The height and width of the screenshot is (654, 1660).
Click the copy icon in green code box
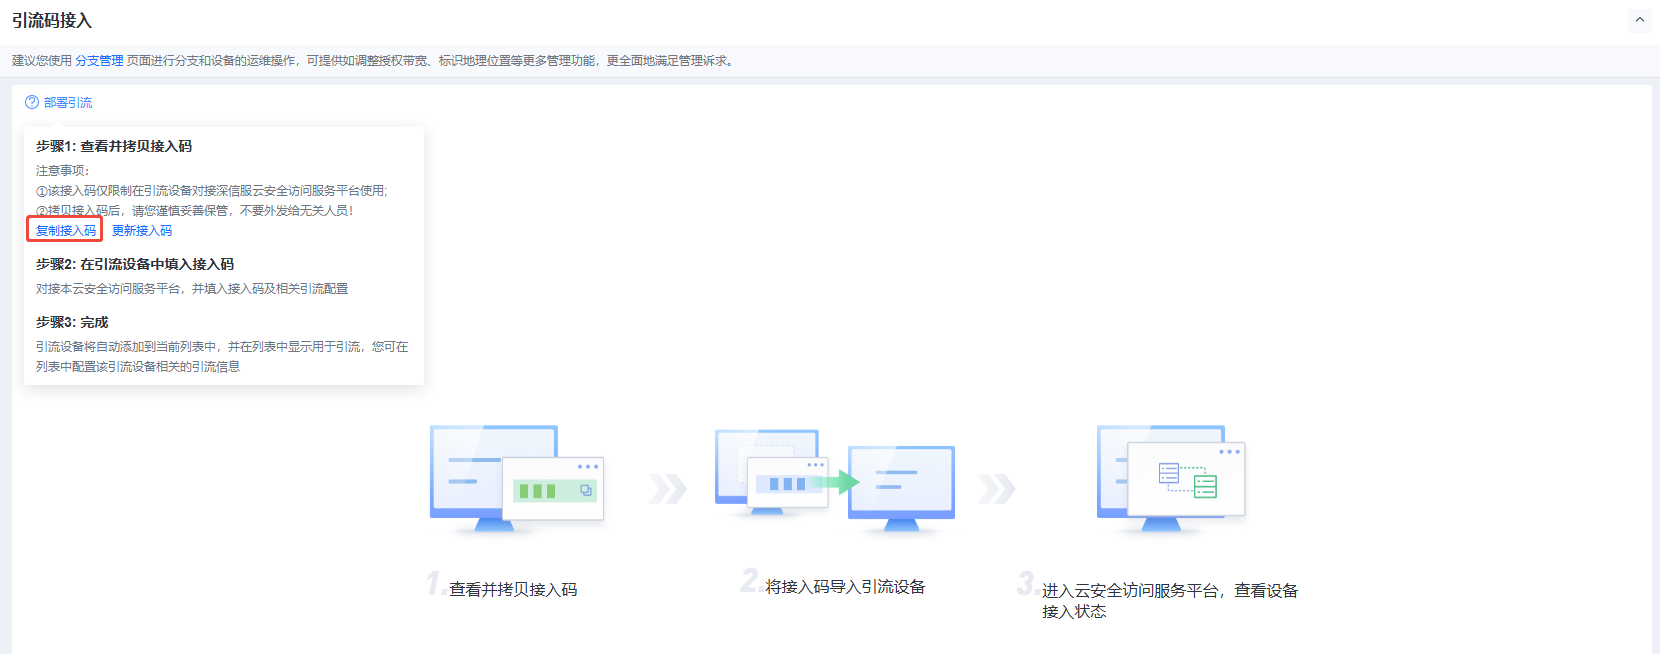[586, 490]
